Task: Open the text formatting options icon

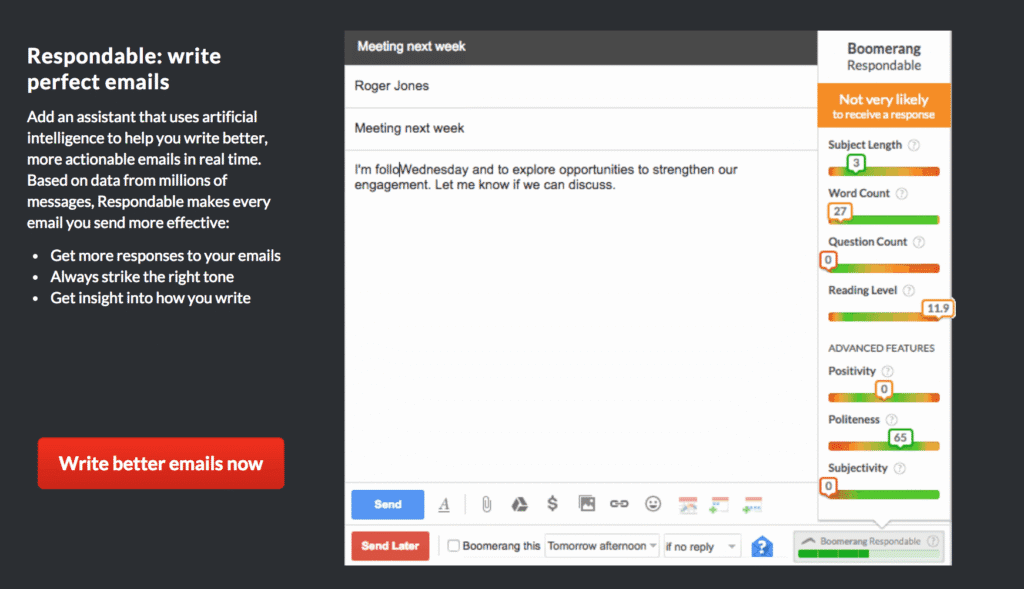Action: coord(444,505)
